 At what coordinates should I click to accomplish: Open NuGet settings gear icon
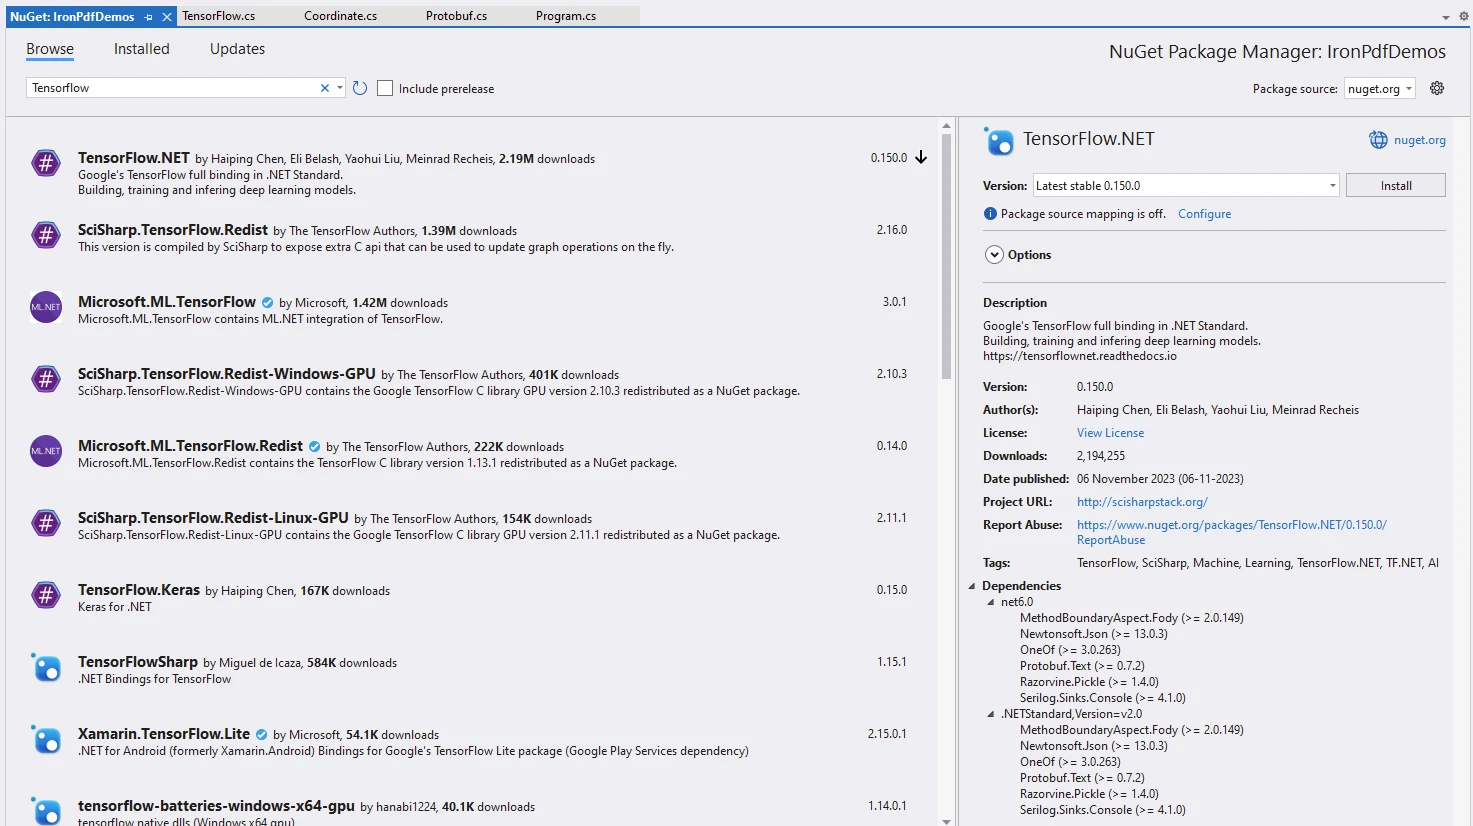click(1437, 88)
